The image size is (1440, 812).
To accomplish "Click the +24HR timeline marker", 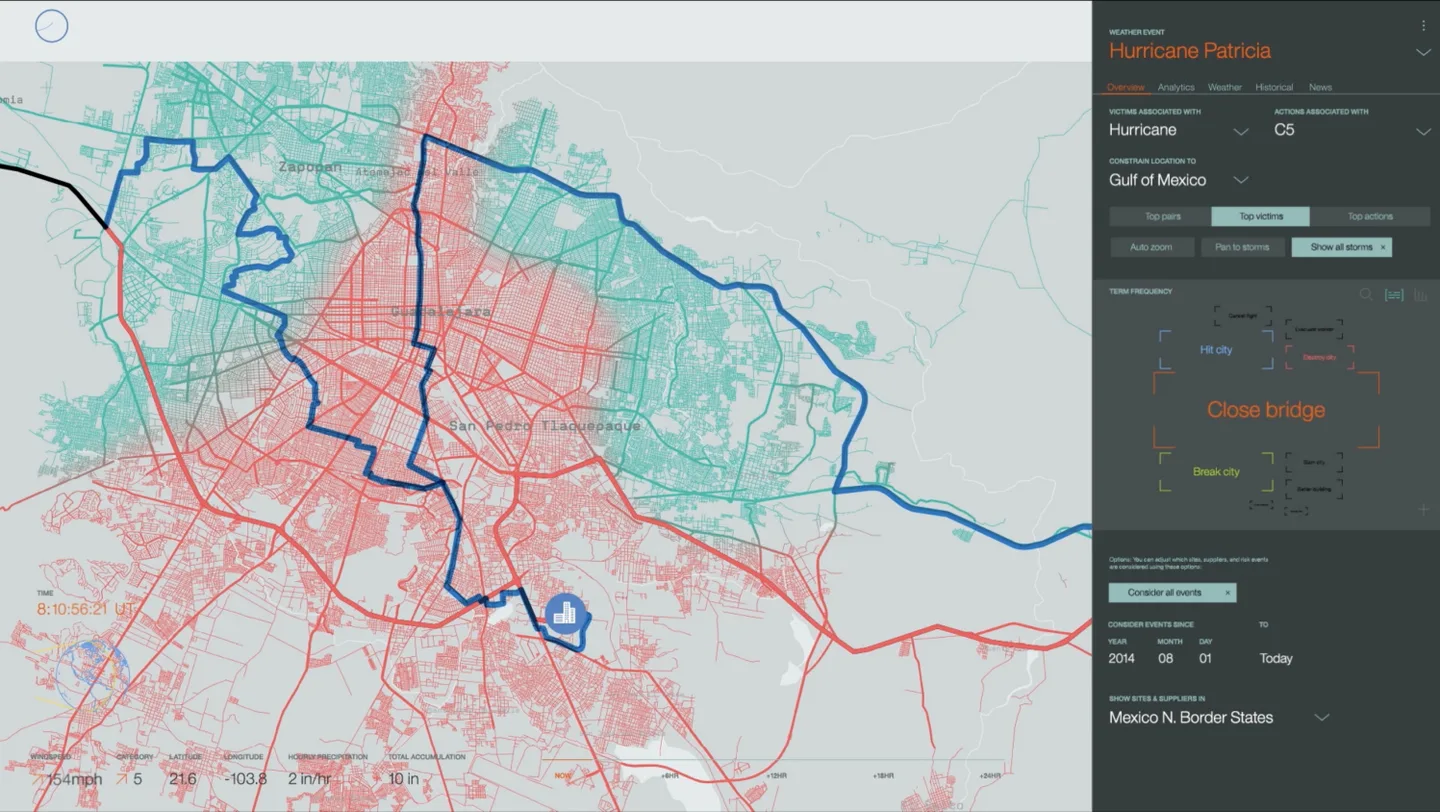I will (x=990, y=776).
